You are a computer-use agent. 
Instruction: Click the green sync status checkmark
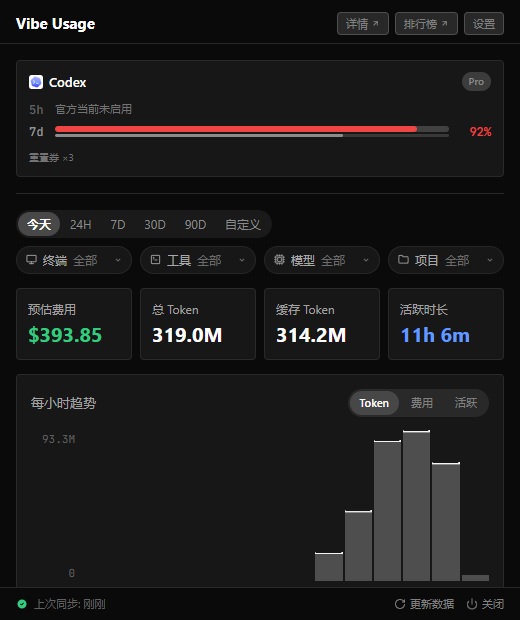coord(22,604)
